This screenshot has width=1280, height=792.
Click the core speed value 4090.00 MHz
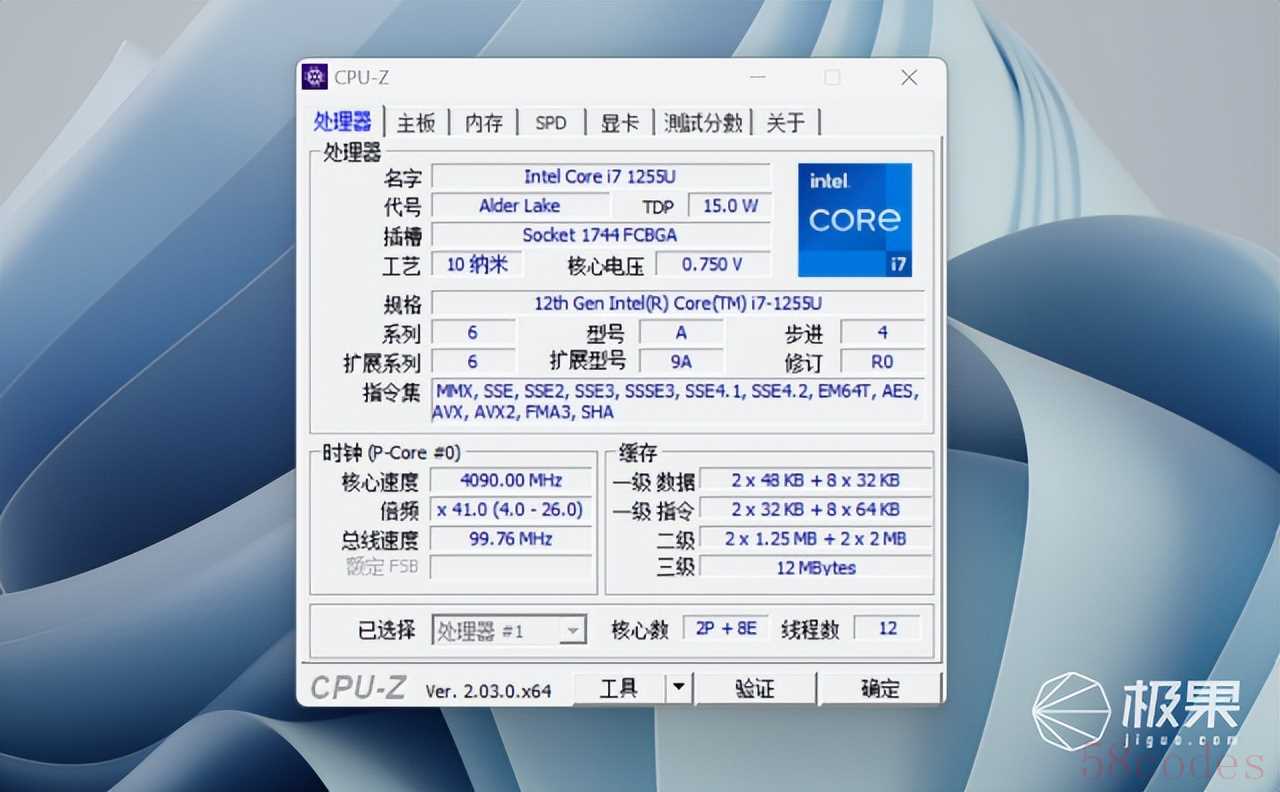click(511, 480)
